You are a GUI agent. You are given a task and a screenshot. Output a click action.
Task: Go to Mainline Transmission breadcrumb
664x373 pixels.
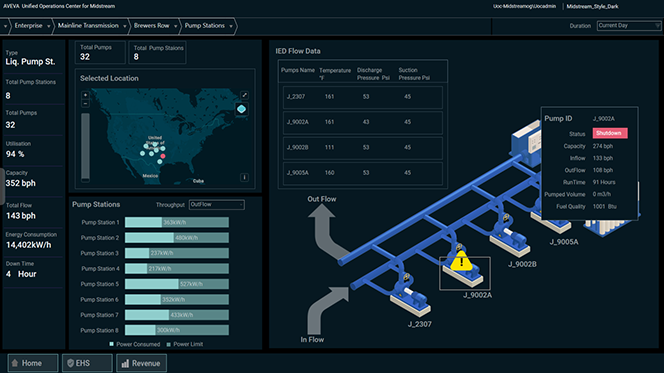pyautogui.click(x=88, y=26)
